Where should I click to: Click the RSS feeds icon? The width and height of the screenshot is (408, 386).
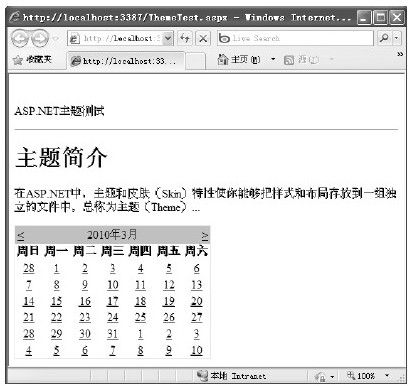tap(289, 60)
